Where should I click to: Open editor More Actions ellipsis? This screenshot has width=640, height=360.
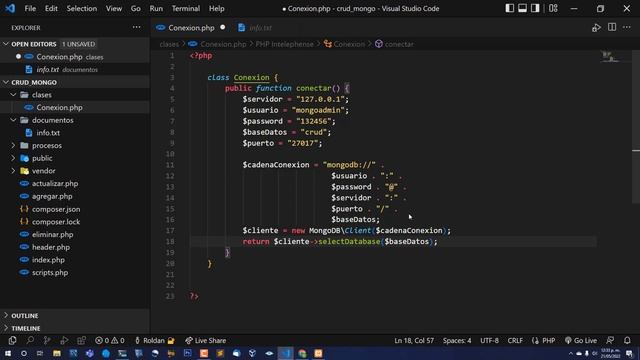click(627, 27)
